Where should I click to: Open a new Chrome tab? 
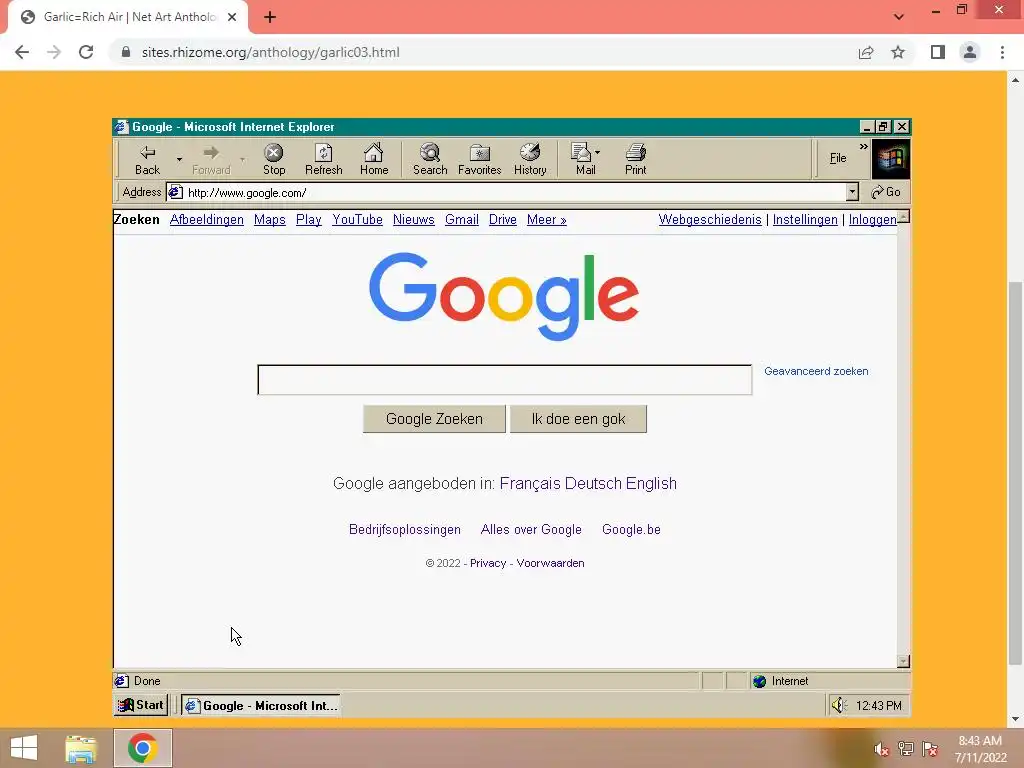(x=270, y=17)
